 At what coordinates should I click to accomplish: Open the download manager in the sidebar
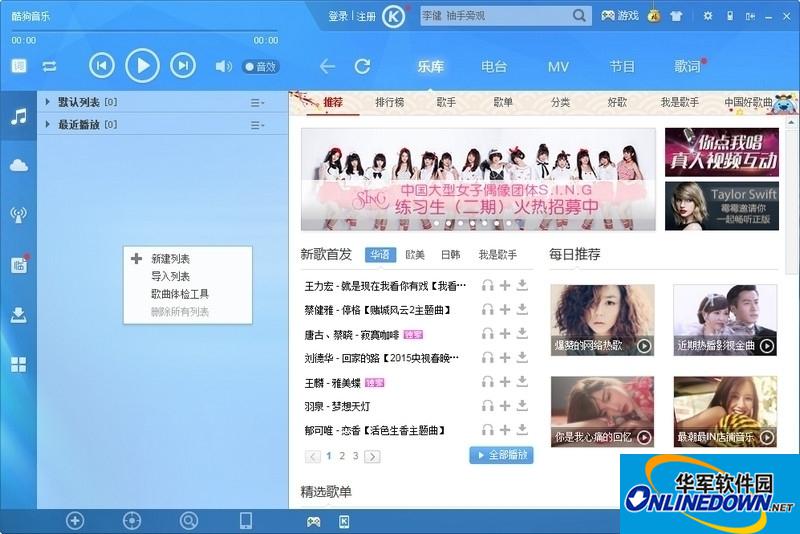coord(18,315)
